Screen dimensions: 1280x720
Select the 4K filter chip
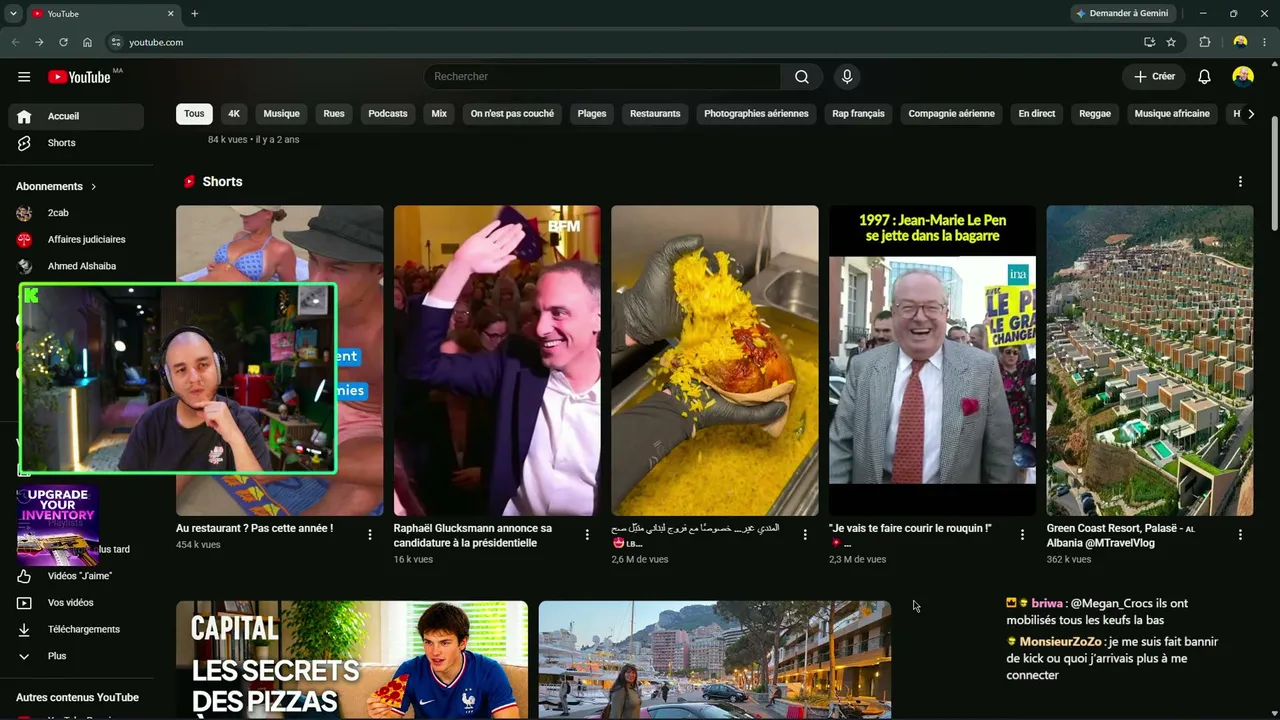click(x=234, y=114)
